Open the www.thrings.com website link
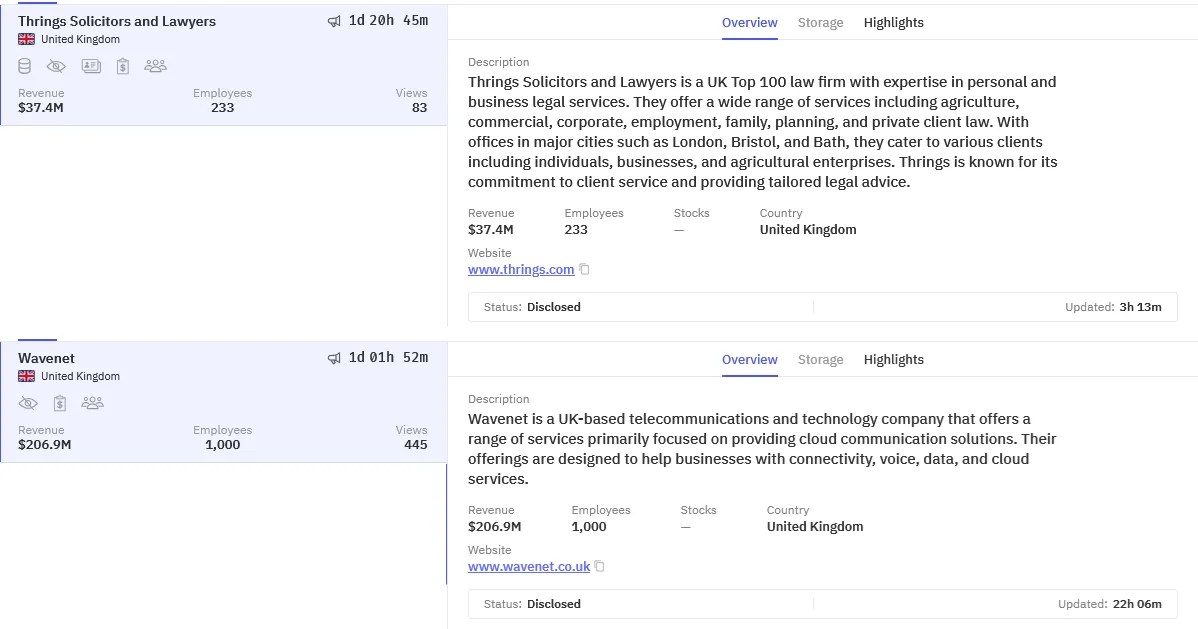The width and height of the screenshot is (1198, 629). (521, 270)
